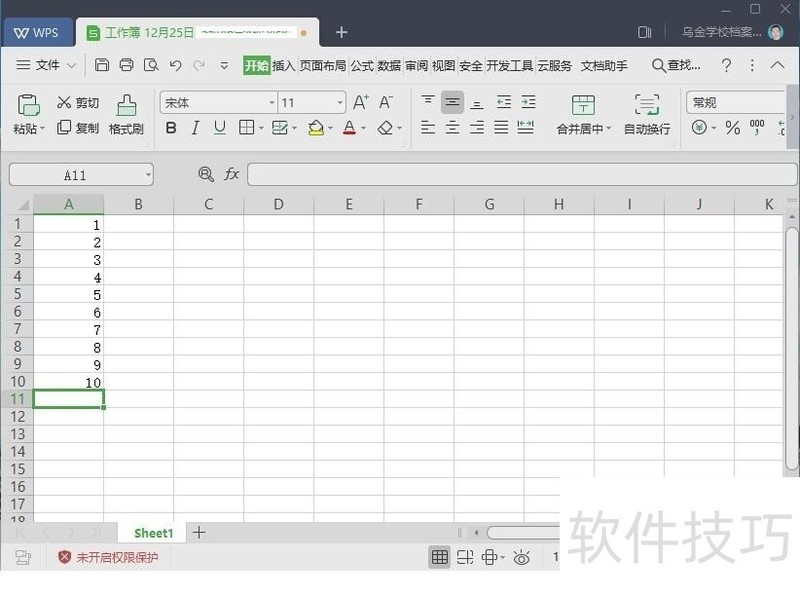Apply bold formatting to the selection
The height and width of the screenshot is (597, 800).
tap(170, 128)
